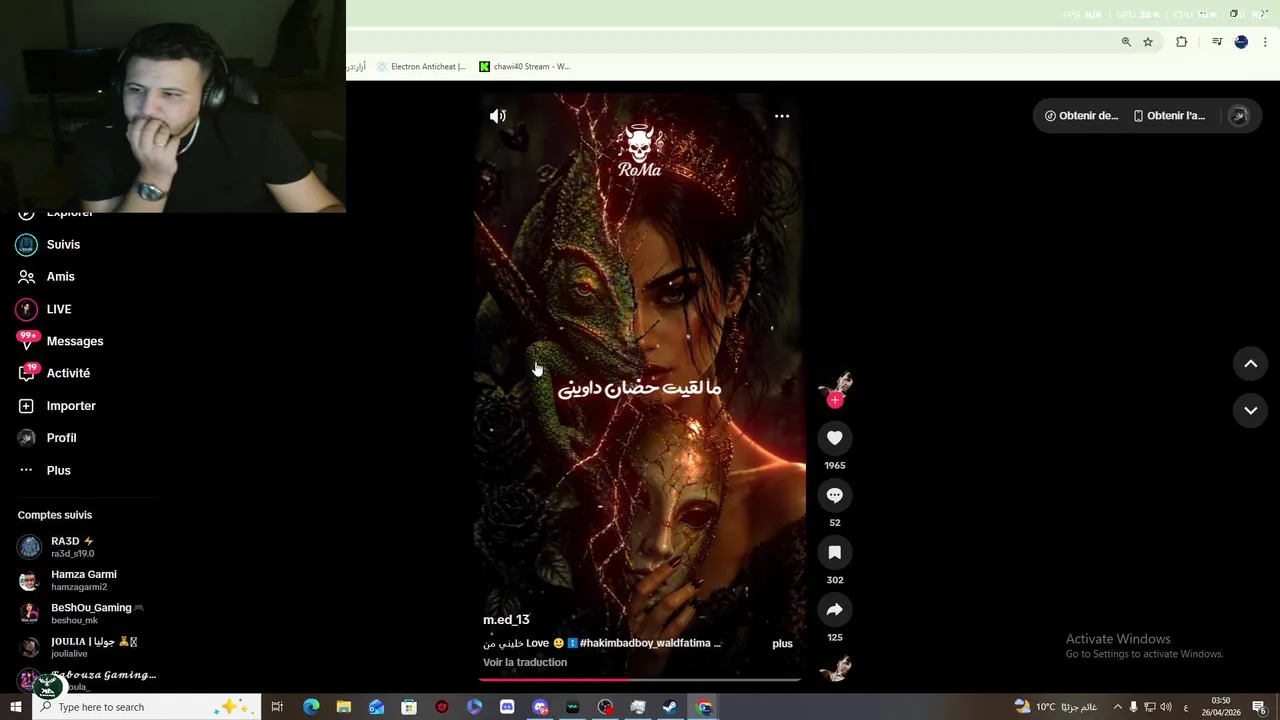
Task: Open the Electron Anticheat bookmark
Action: click(x=421, y=67)
